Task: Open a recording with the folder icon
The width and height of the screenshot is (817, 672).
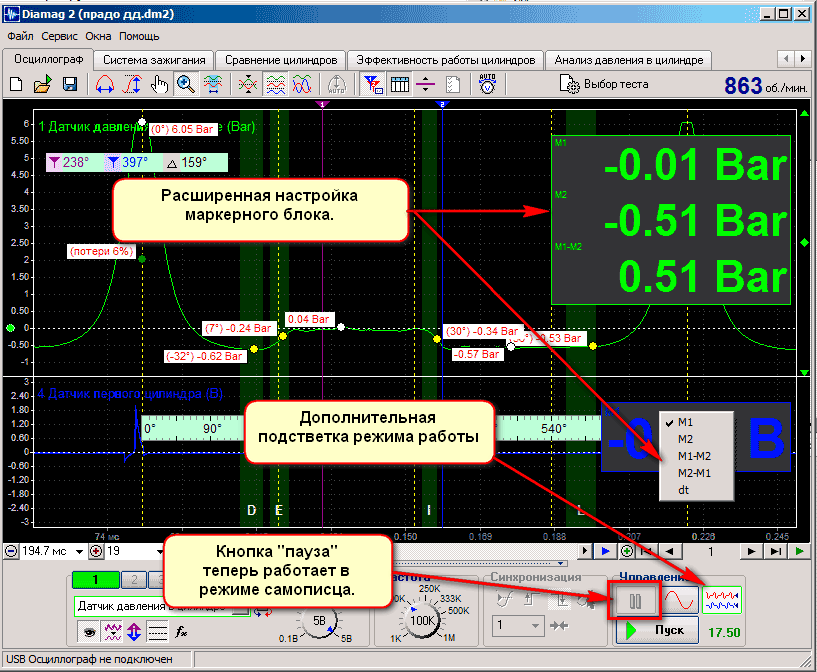Action: (43, 84)
